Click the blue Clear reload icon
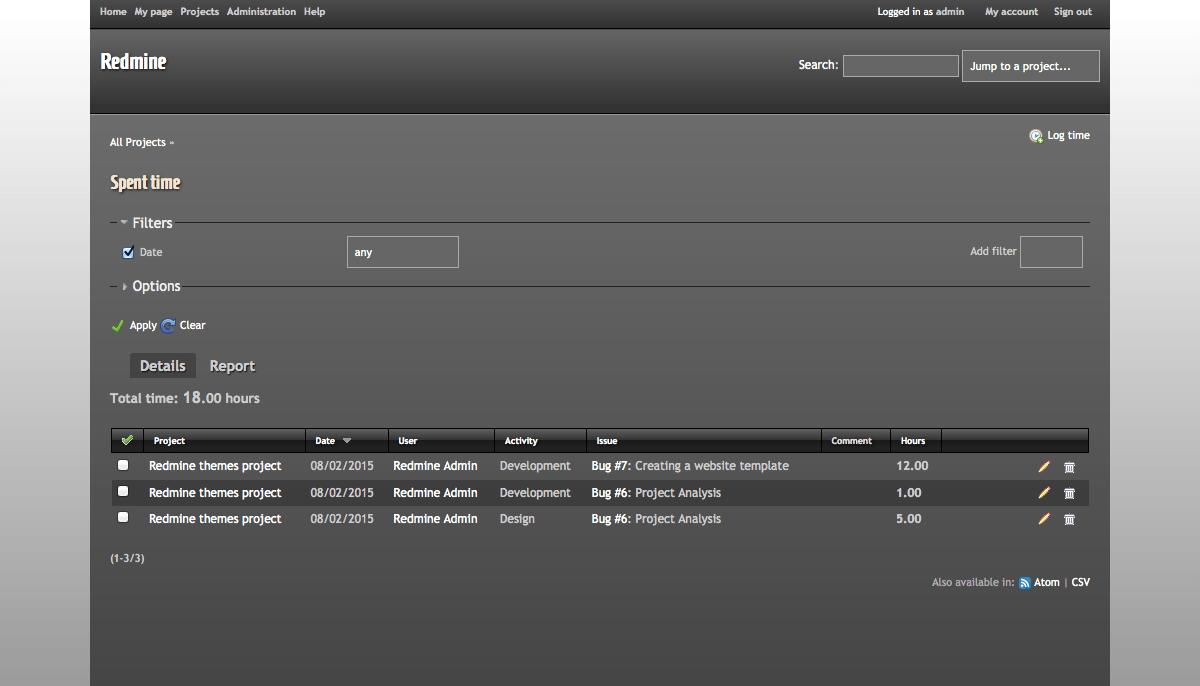 pos(168,326)
